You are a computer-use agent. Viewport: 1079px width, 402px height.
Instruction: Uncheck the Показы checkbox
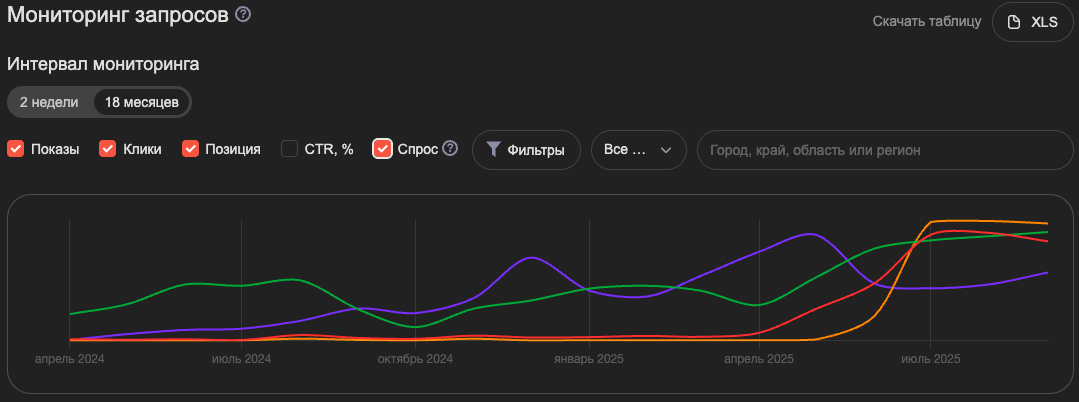point(16,149)
